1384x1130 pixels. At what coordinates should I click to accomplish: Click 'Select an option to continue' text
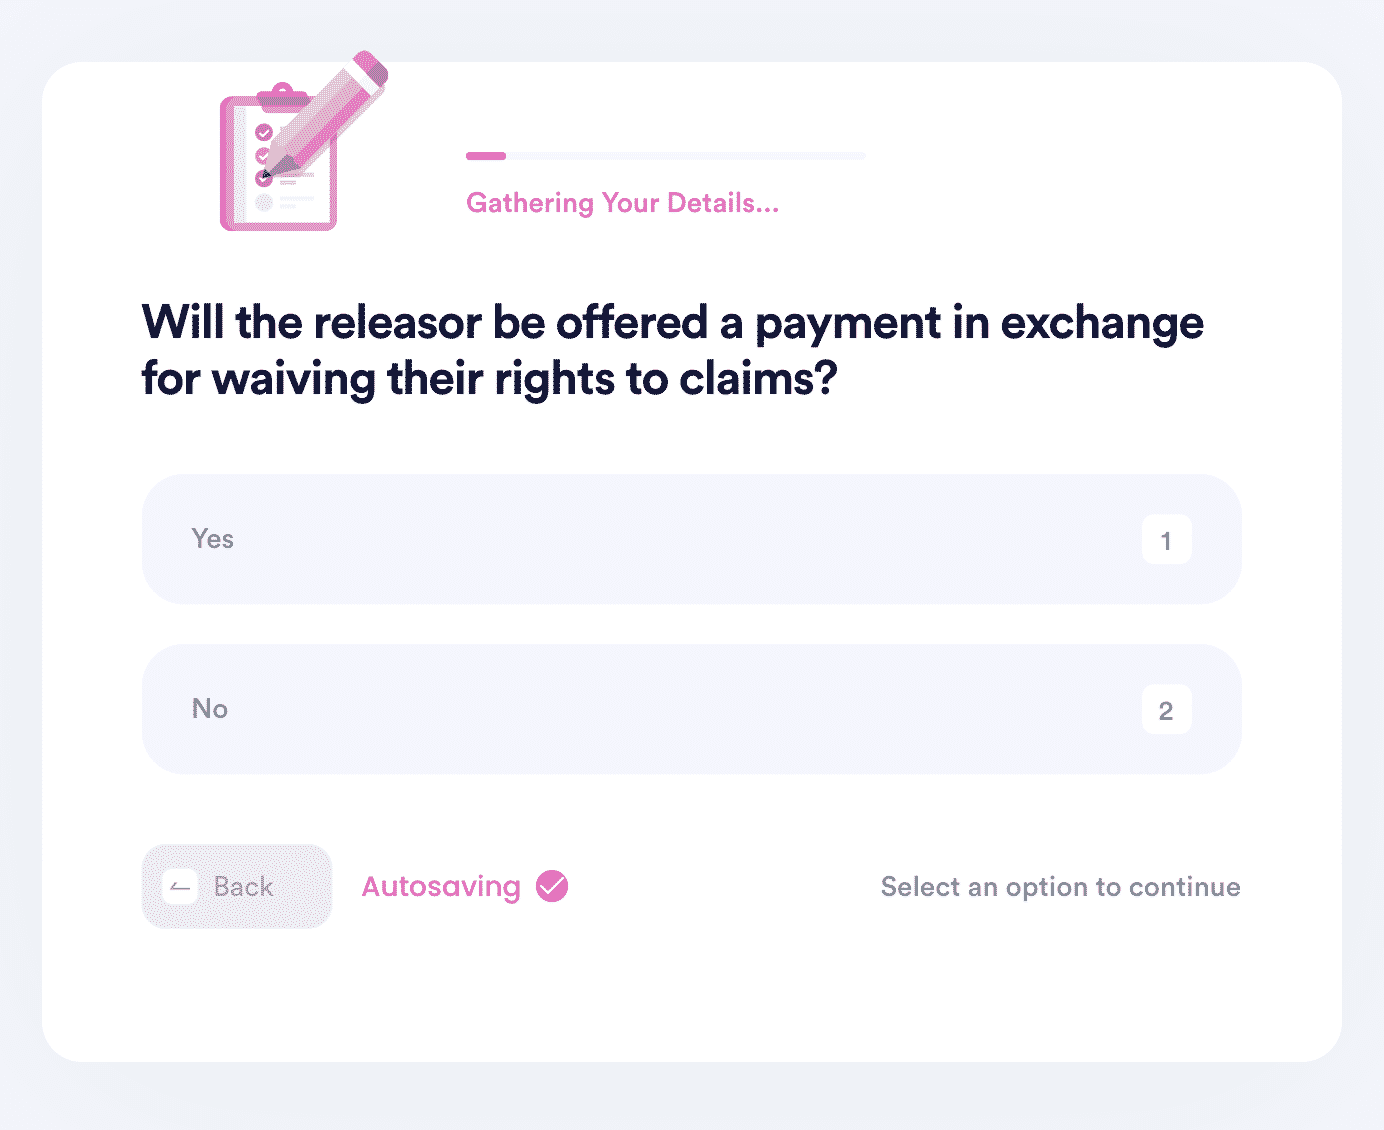tap(1060, 887)
